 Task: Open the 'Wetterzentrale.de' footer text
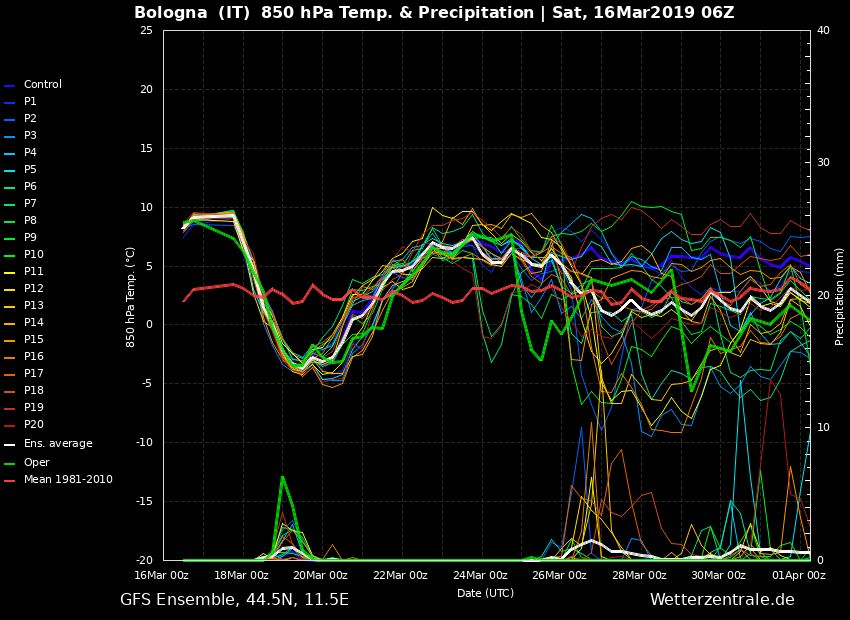tap(722, 599)
